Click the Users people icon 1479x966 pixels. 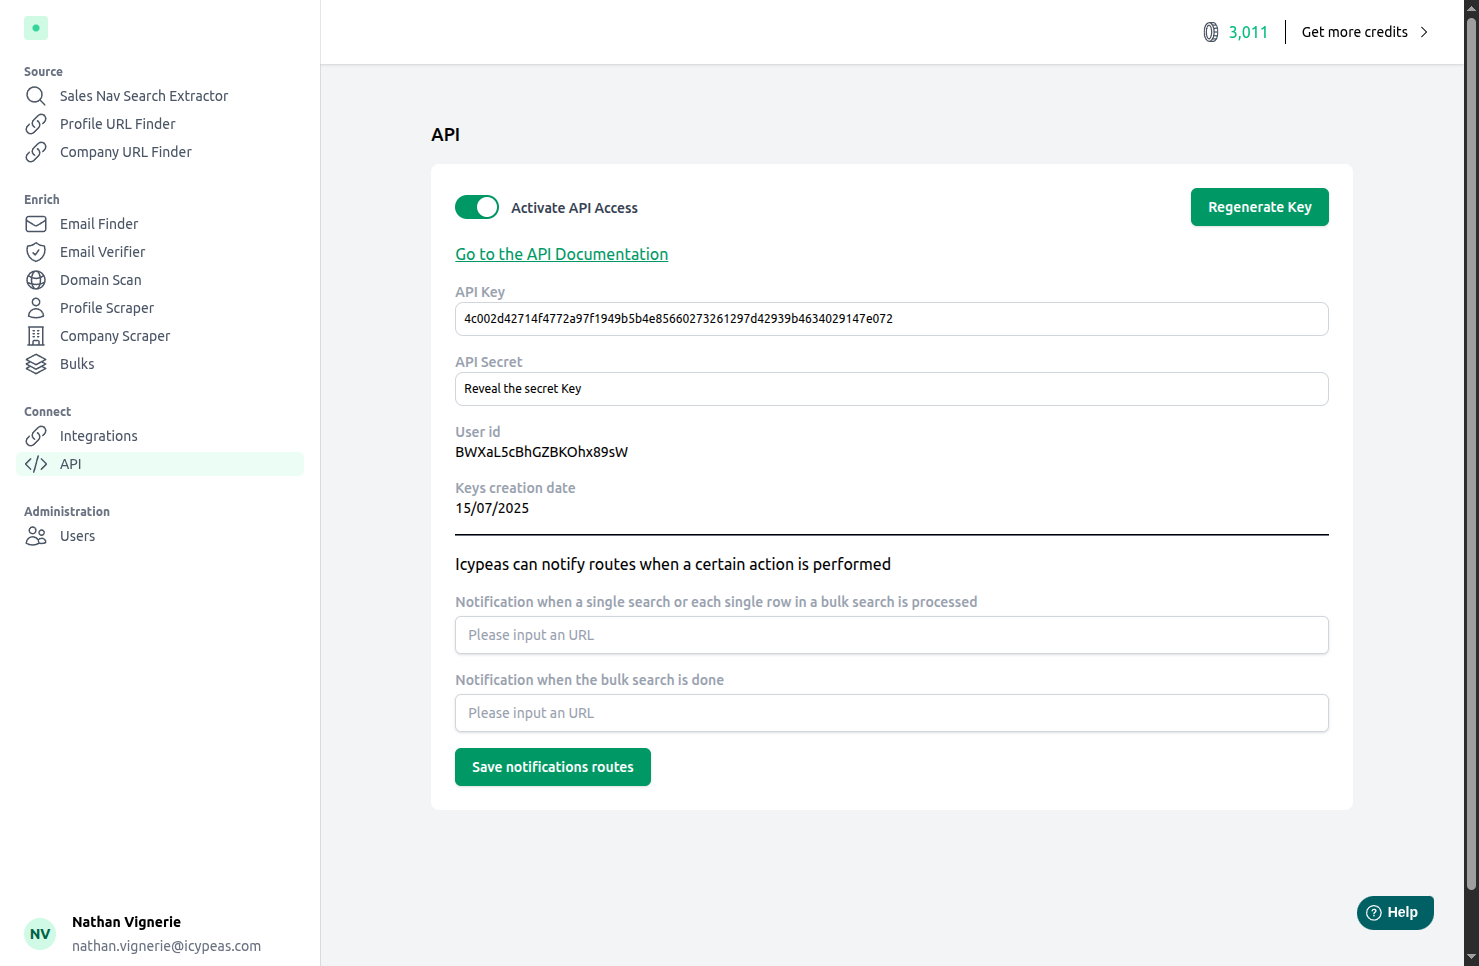(x=36, y=536)
